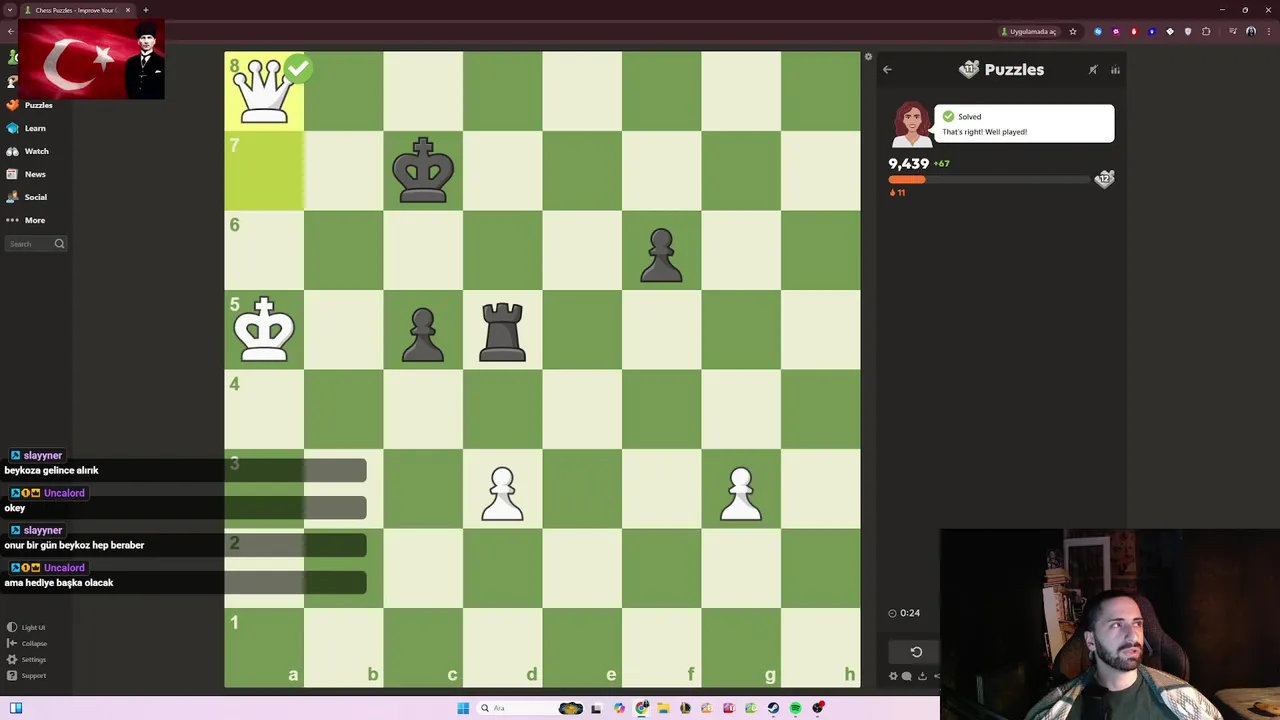This screenshot has width=1280, height=720.
Task: Open board settings gear beside the board
Action: (x=868, y=57)
